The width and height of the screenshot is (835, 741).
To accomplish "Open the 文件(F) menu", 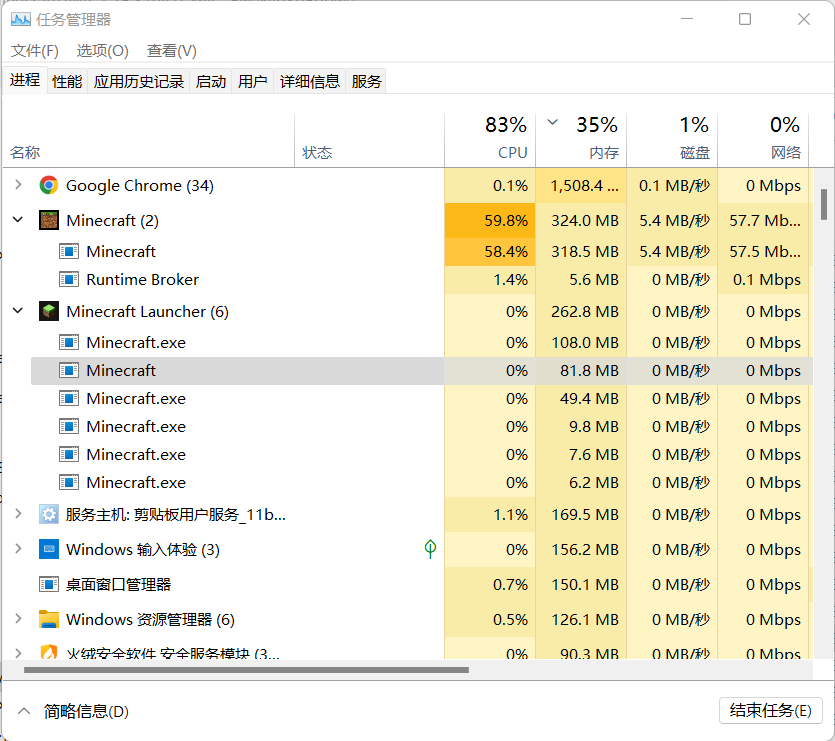I will [35, 51].
